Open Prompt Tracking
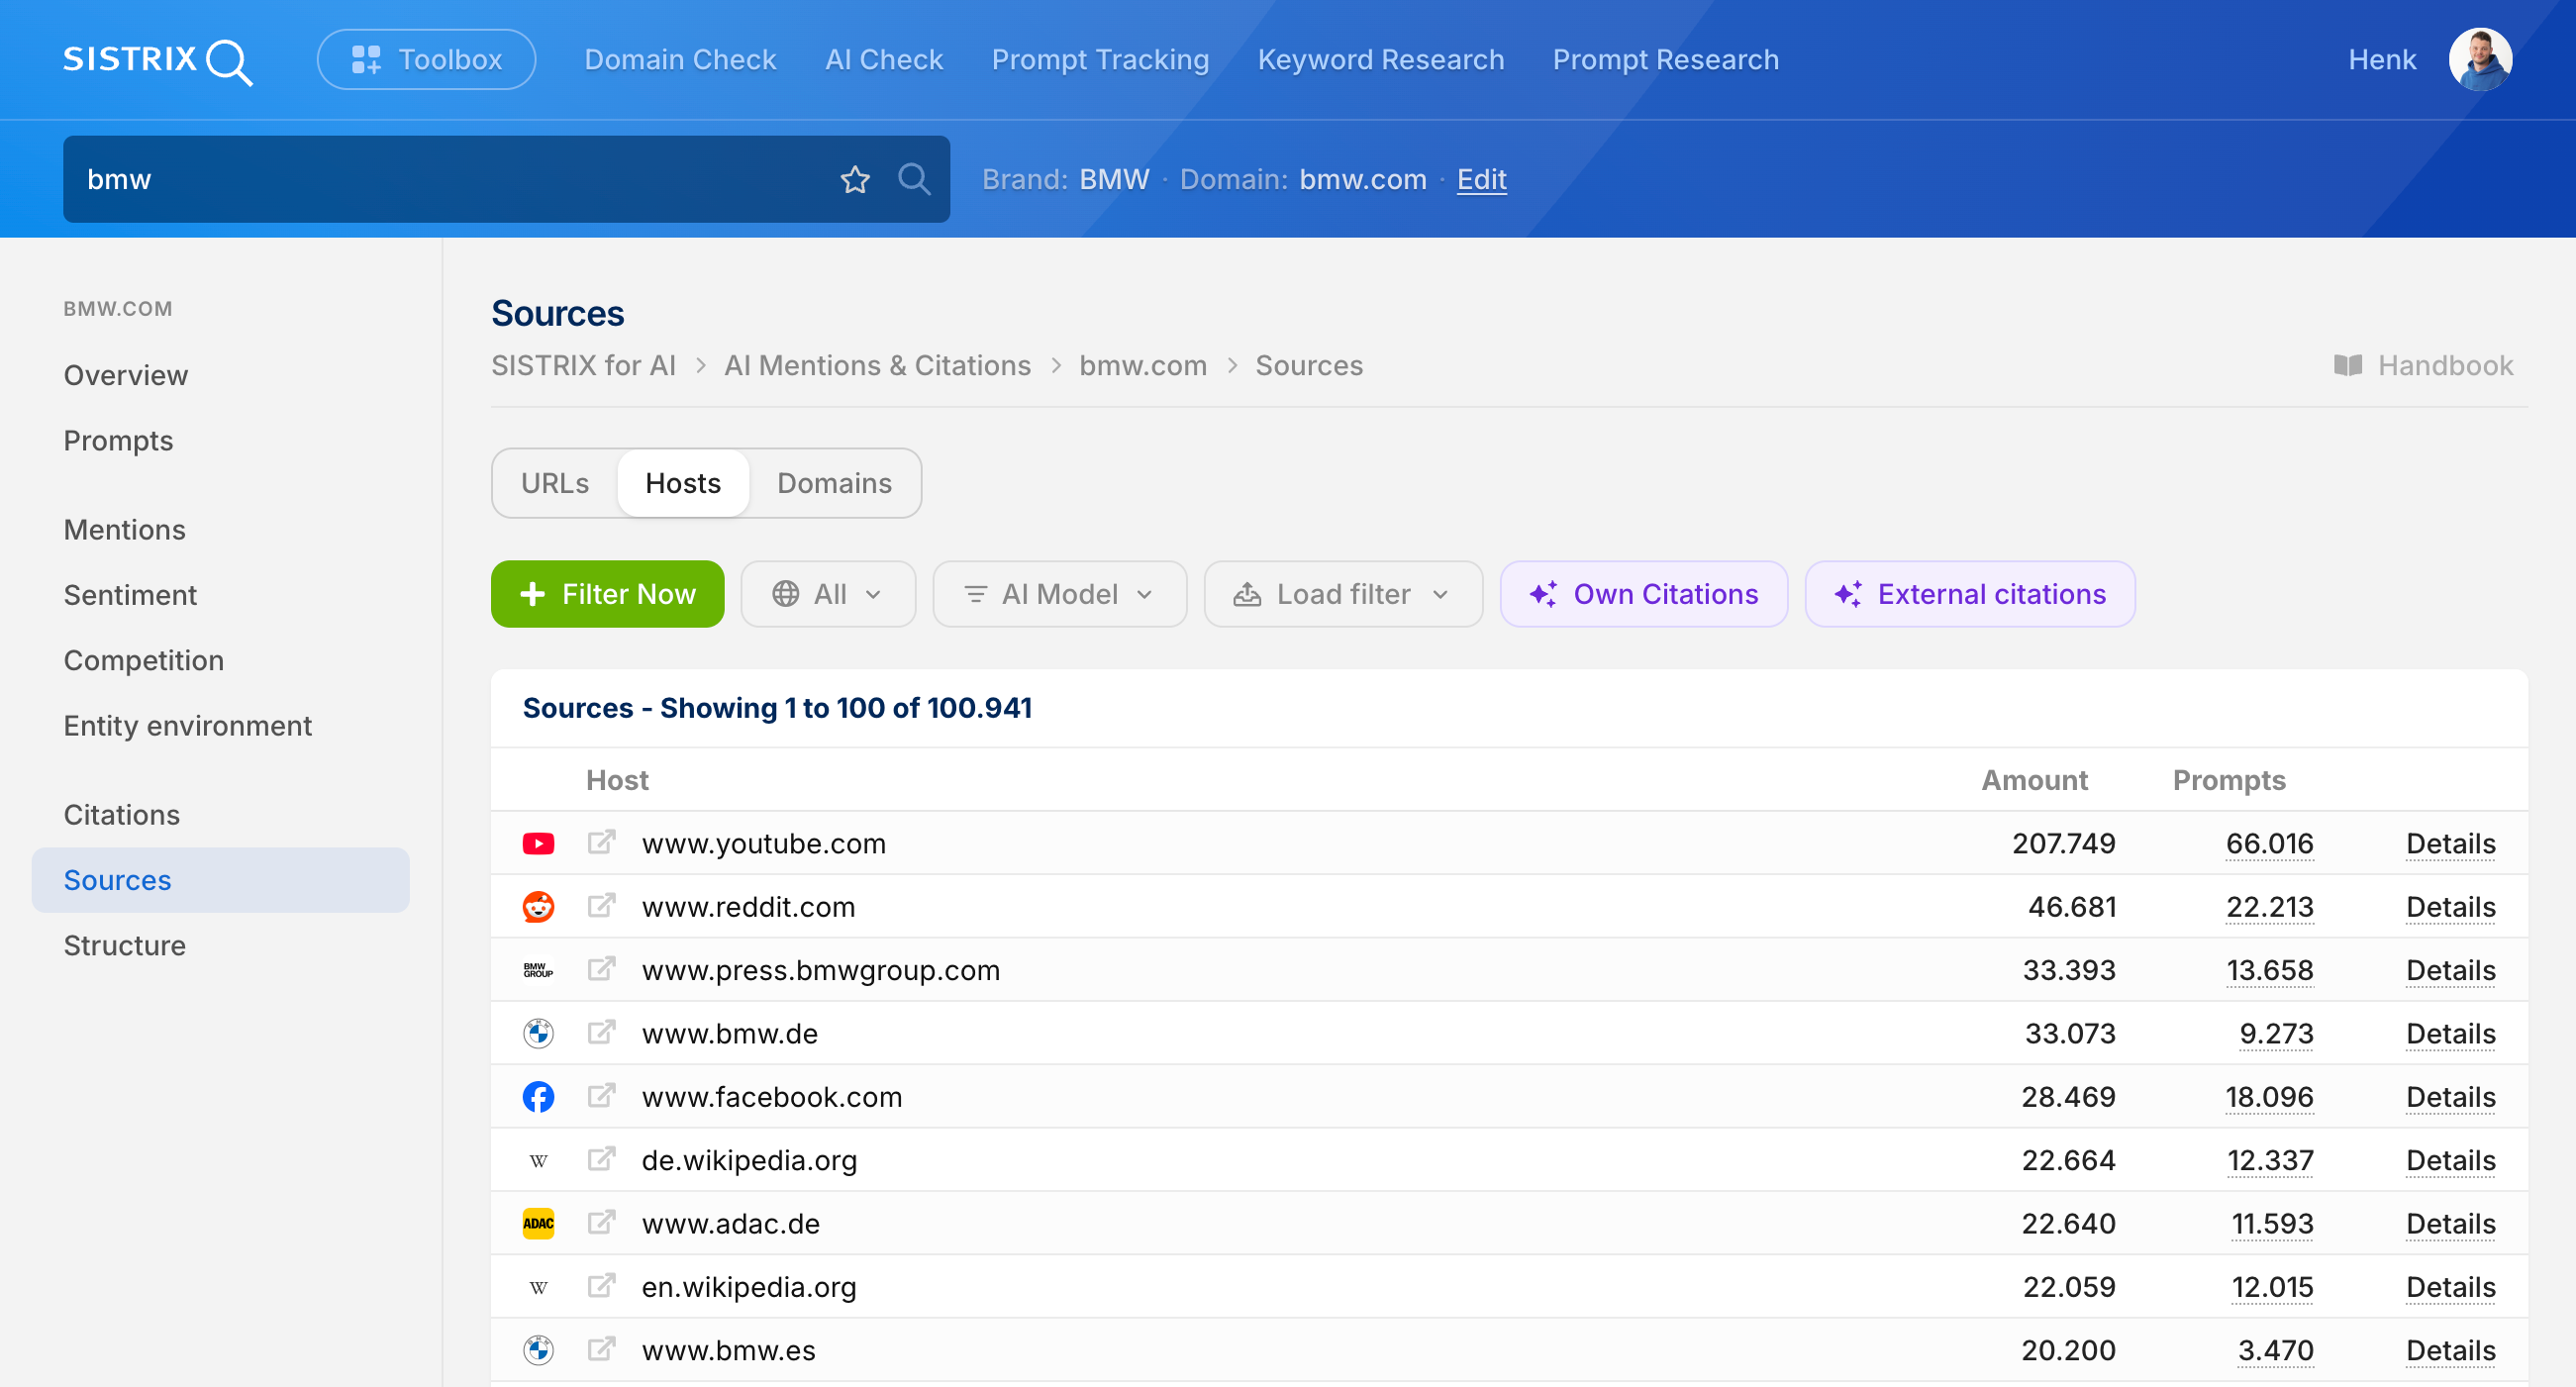This screenshot has width=2576, height=1387. click(1100, 60)
